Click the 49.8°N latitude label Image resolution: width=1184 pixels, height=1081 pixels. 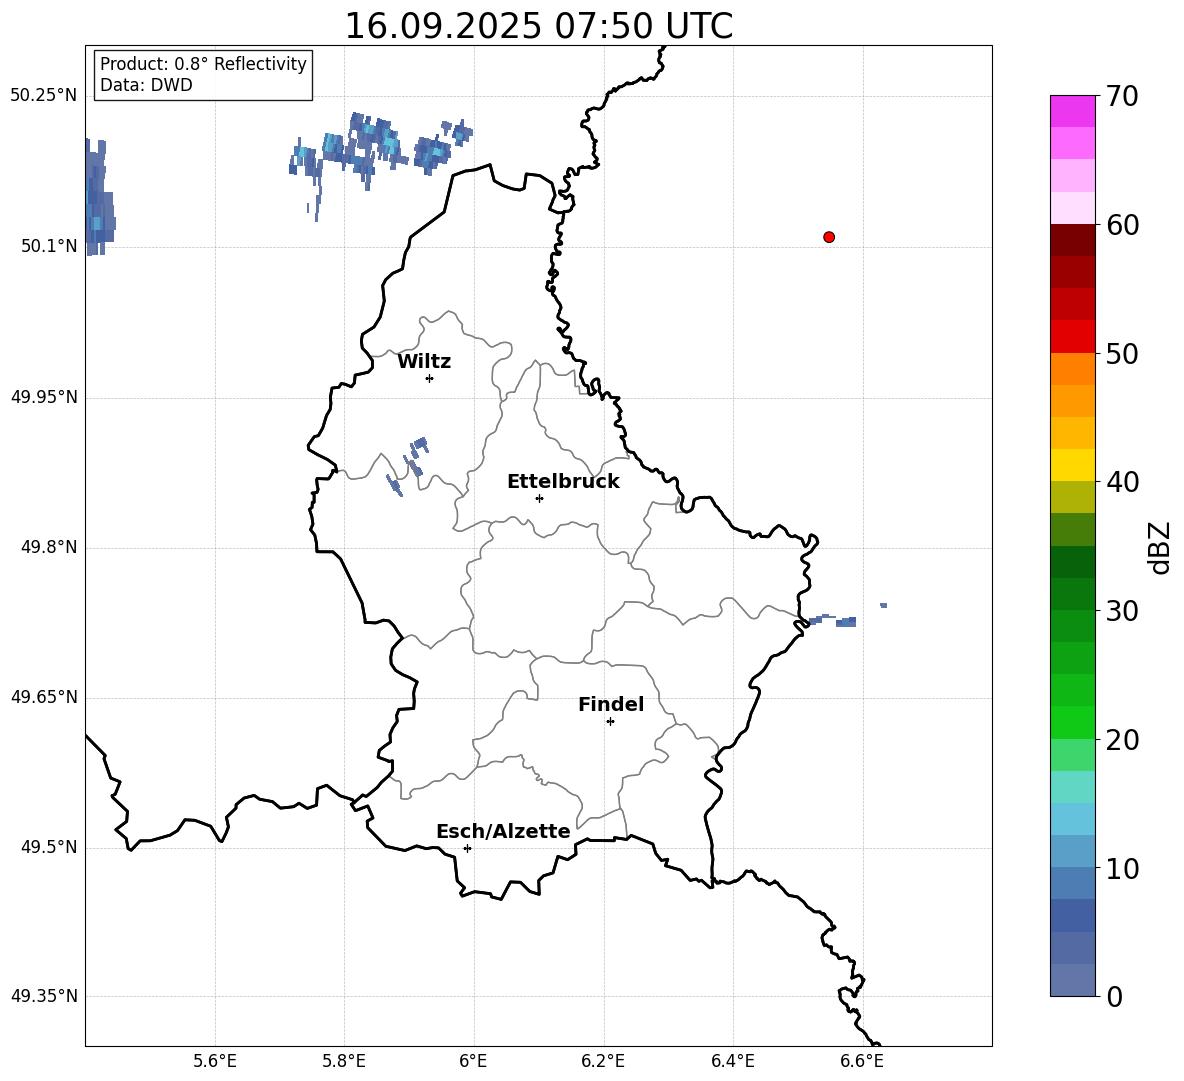click(49, 547)
